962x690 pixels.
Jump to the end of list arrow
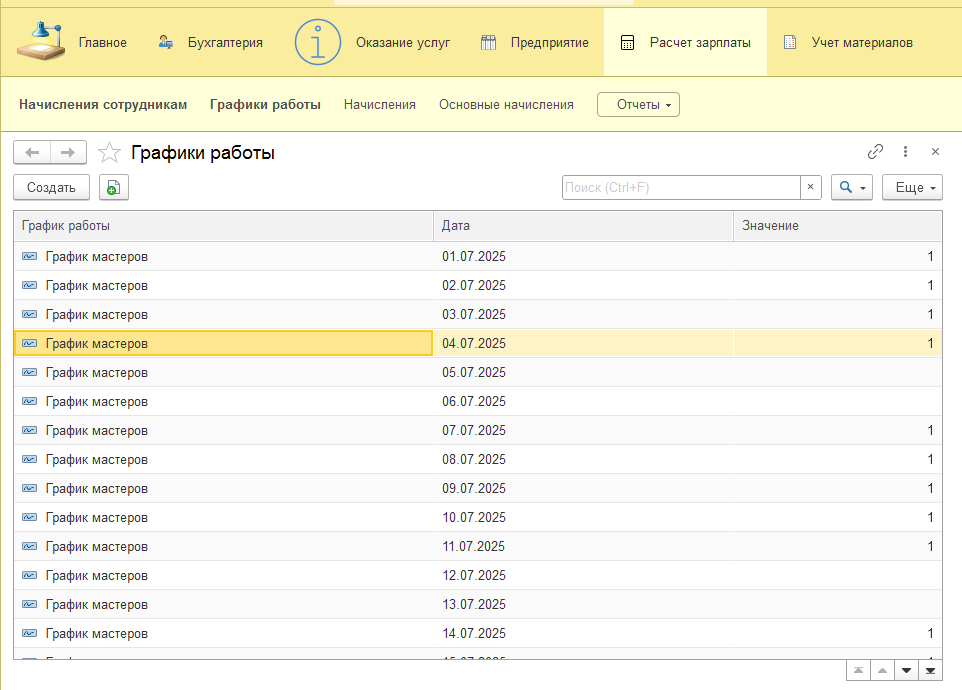[x=931, y=670]
